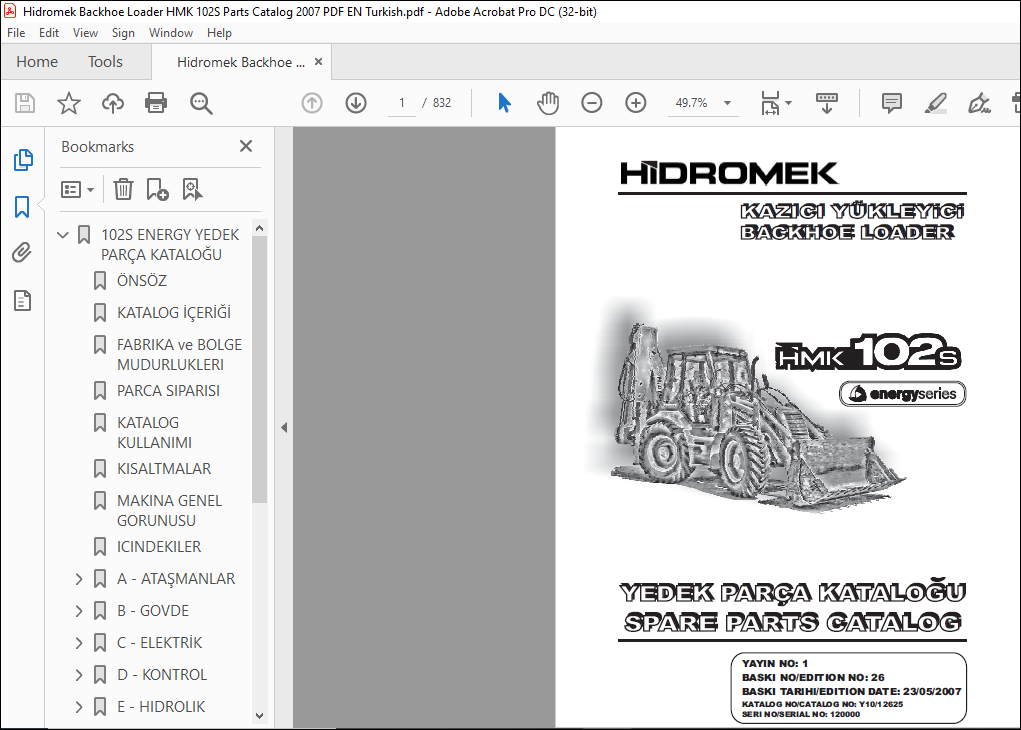Open the Edit menu

[x=49, y=33]
